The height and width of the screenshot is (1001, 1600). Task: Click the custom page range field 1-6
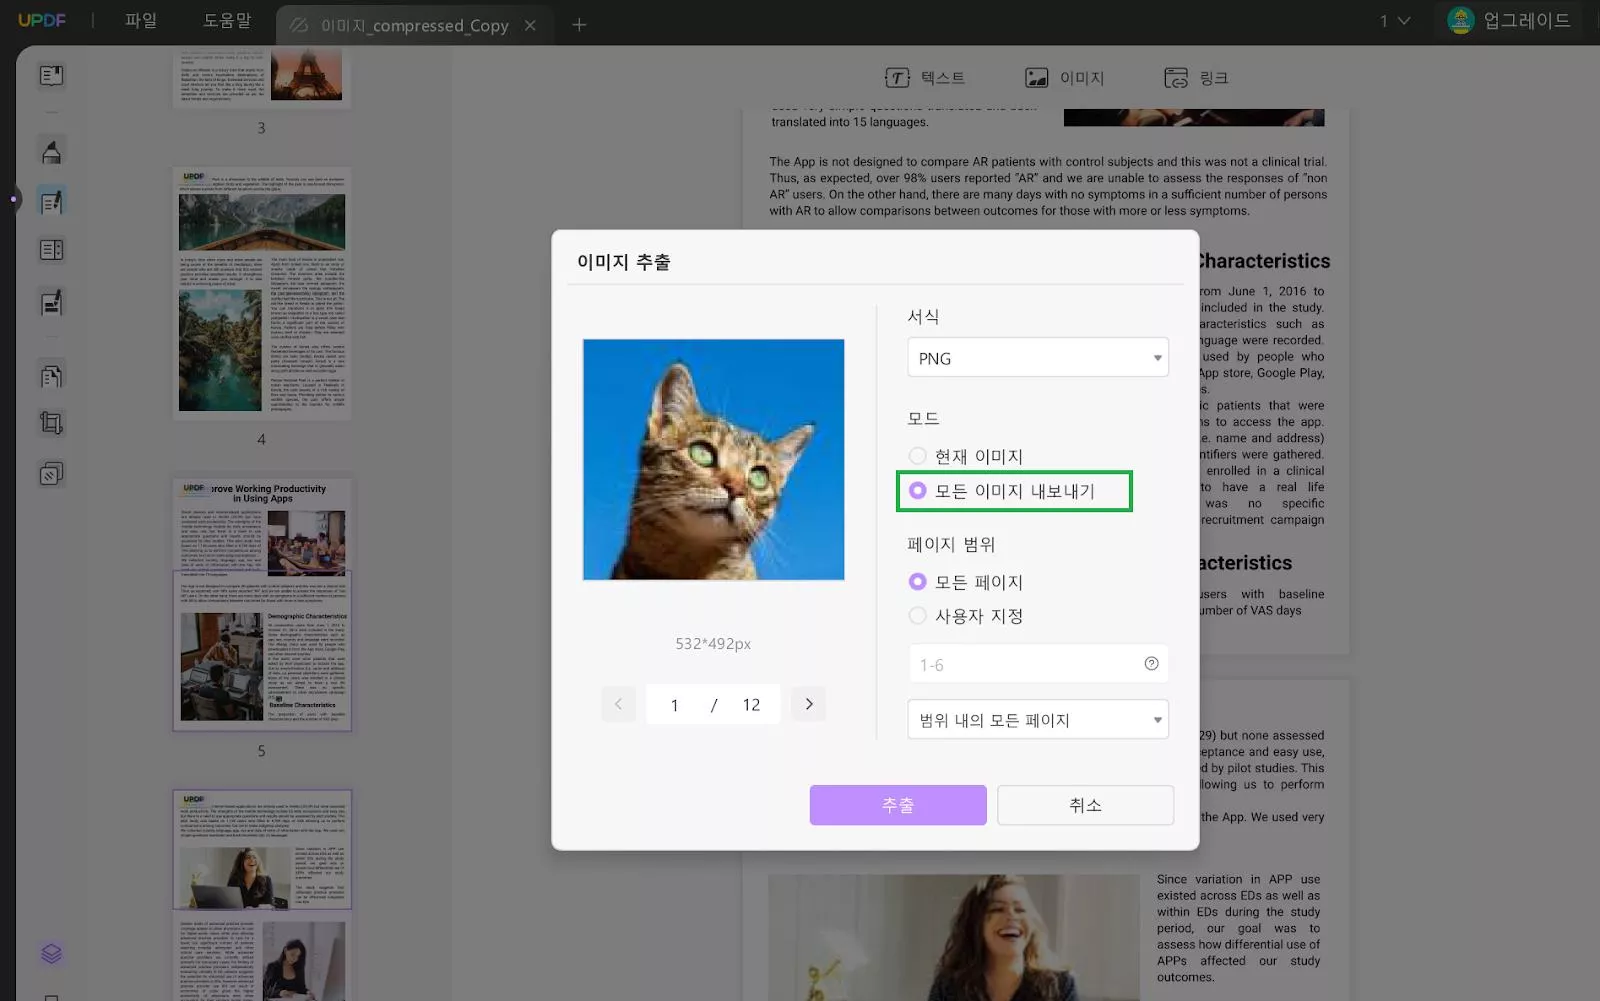[1038, 664]
